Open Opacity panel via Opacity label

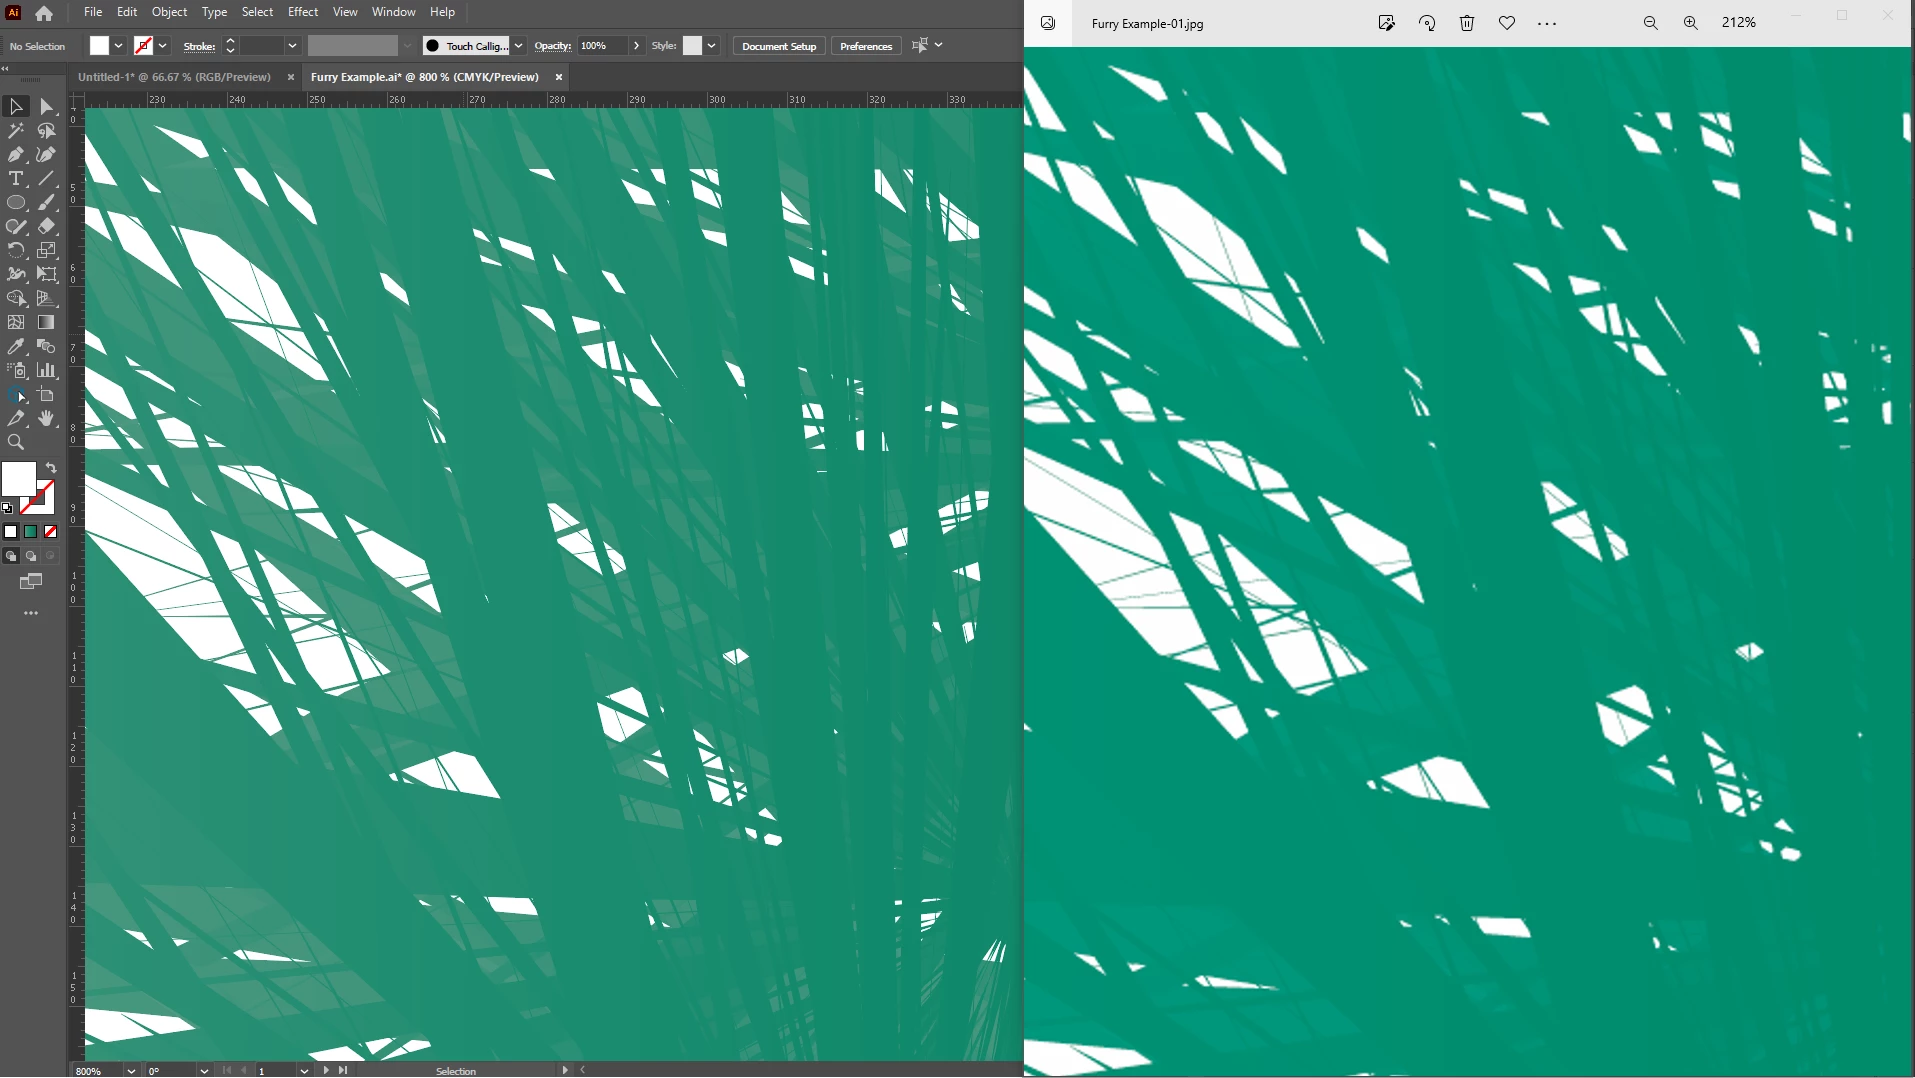(552, 46)
